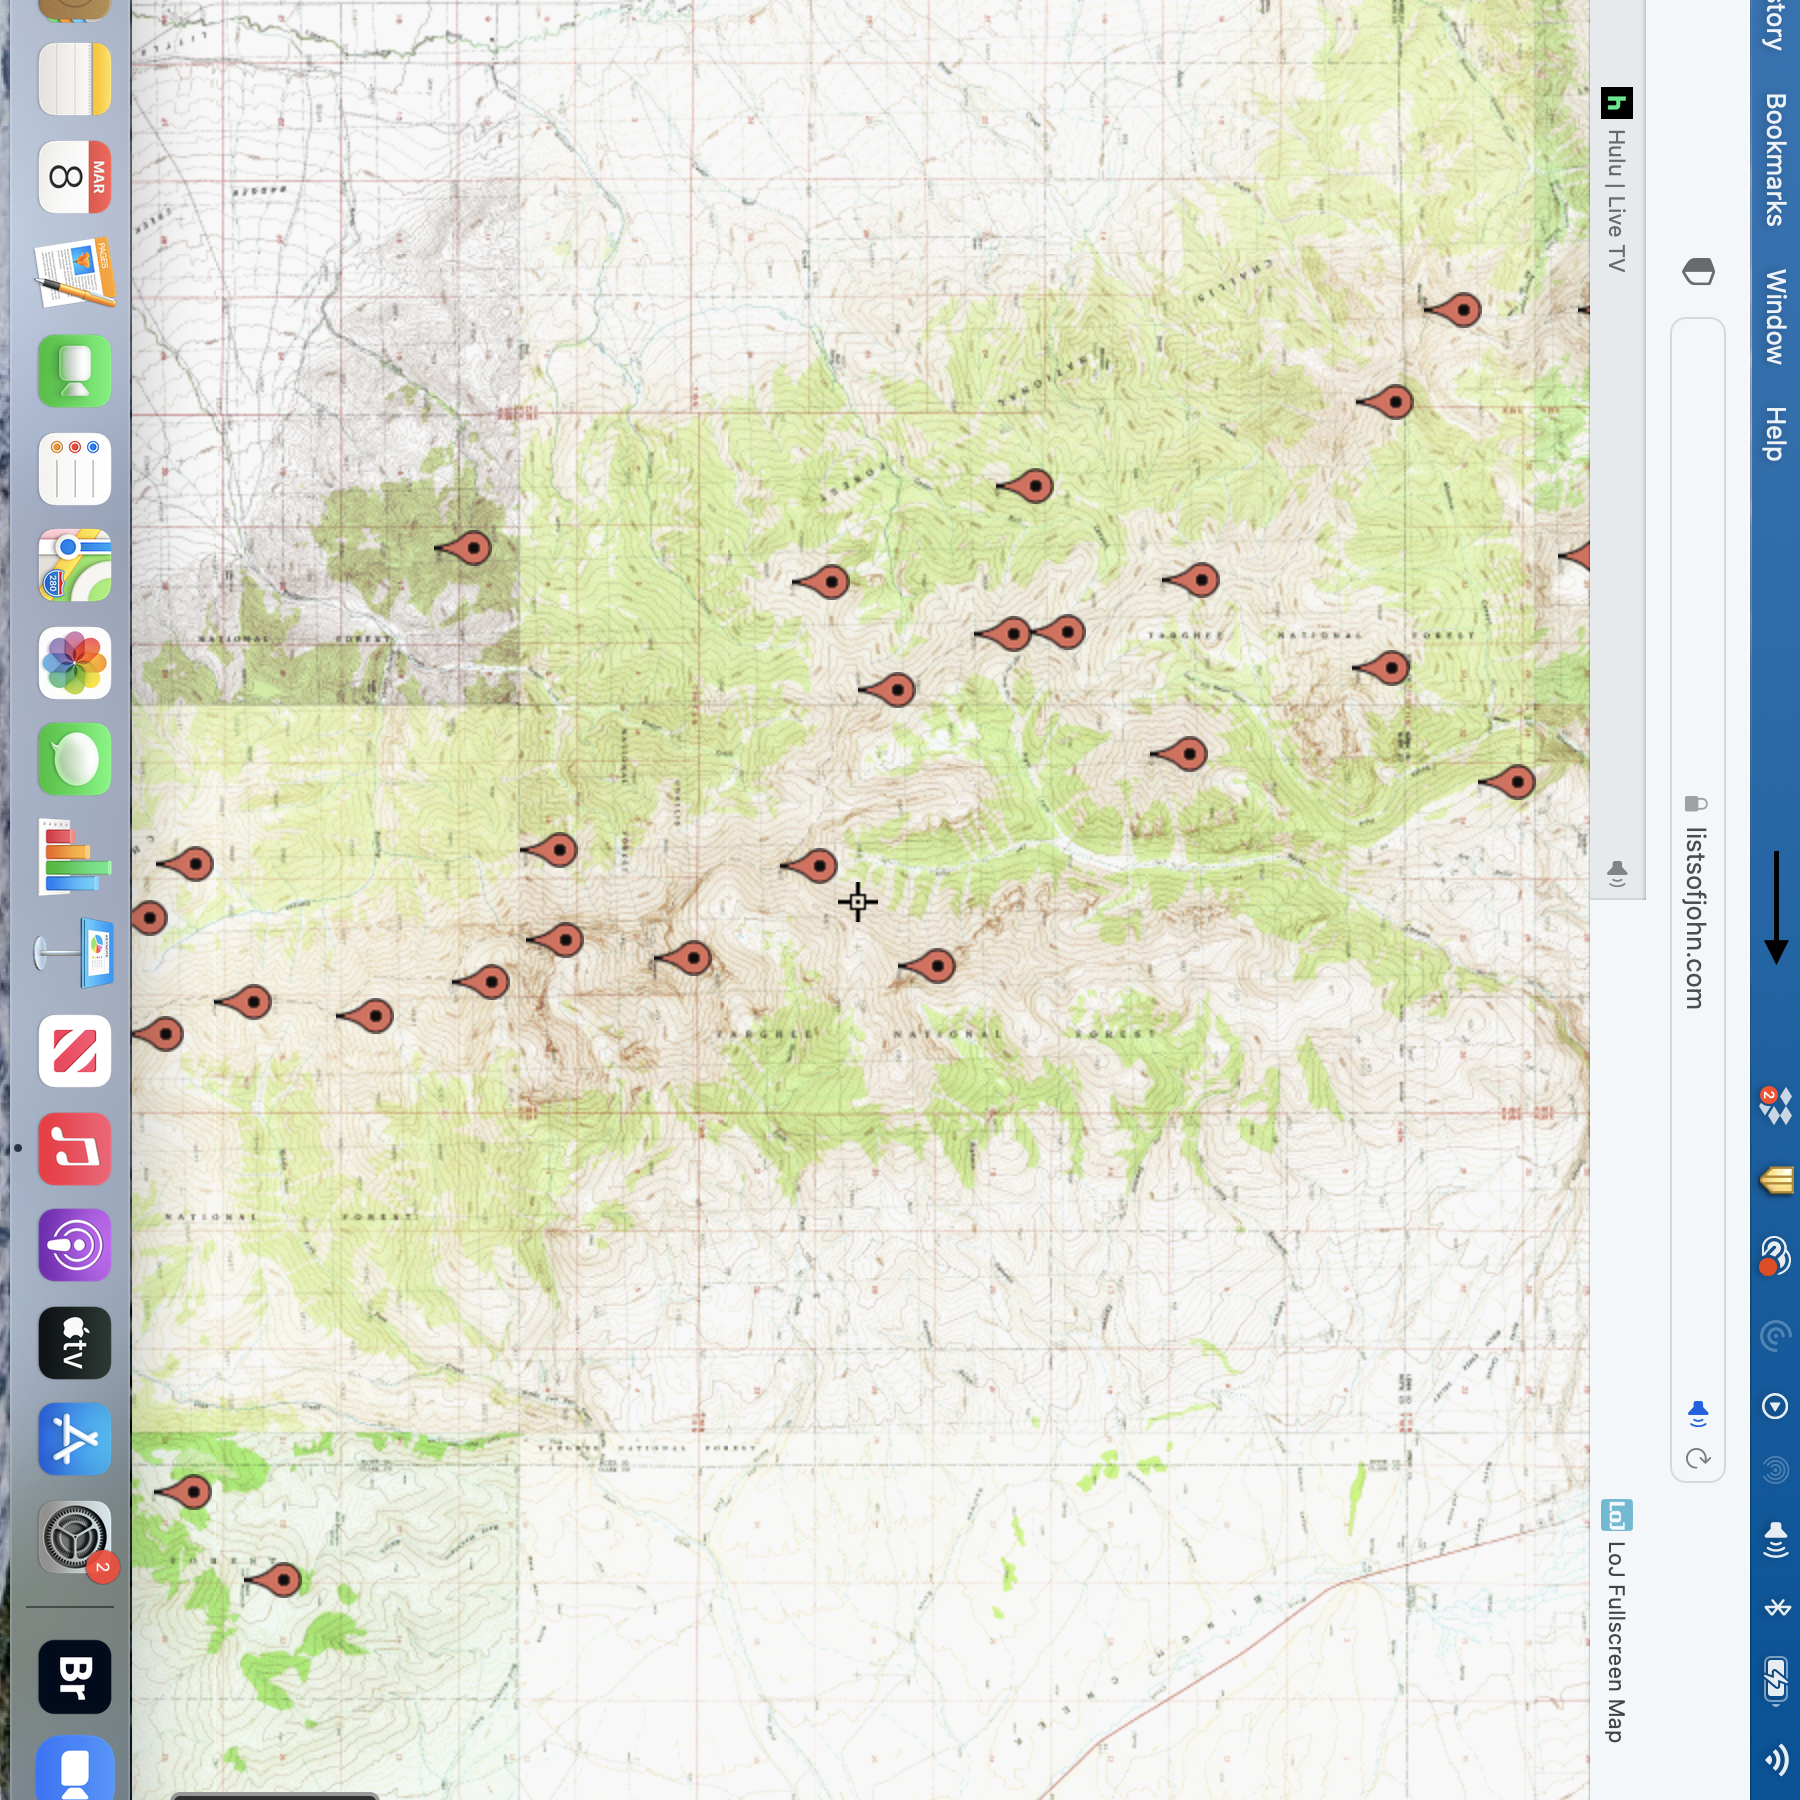The width and height of the screenshot is (1800, 1800).
Task: Open the Window menu
Action: pos(1775,317)
